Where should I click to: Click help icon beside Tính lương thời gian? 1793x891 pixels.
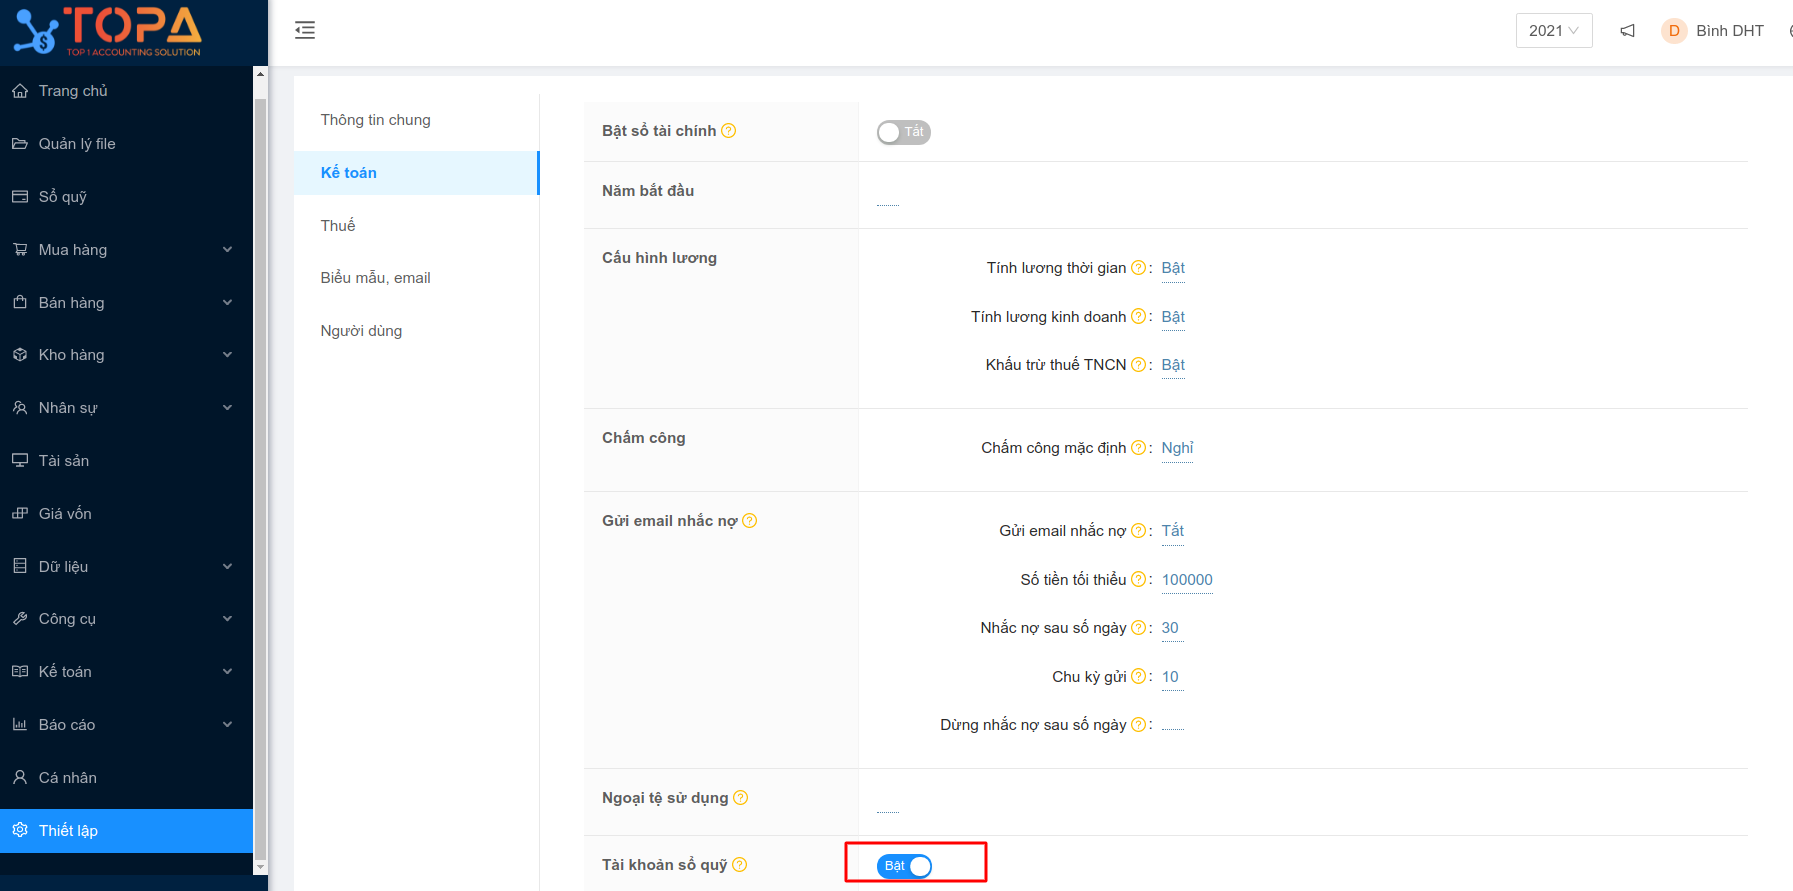tap(1138, 268)
